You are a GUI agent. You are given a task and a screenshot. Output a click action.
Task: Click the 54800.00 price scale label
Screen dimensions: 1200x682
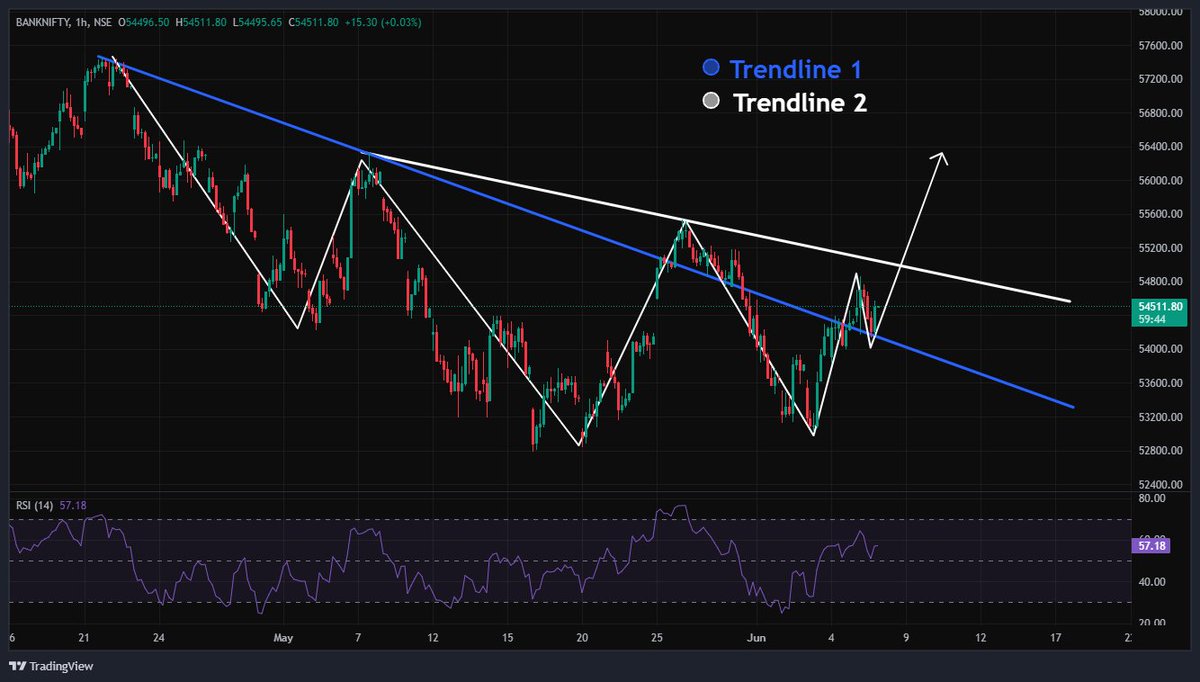1160,282
